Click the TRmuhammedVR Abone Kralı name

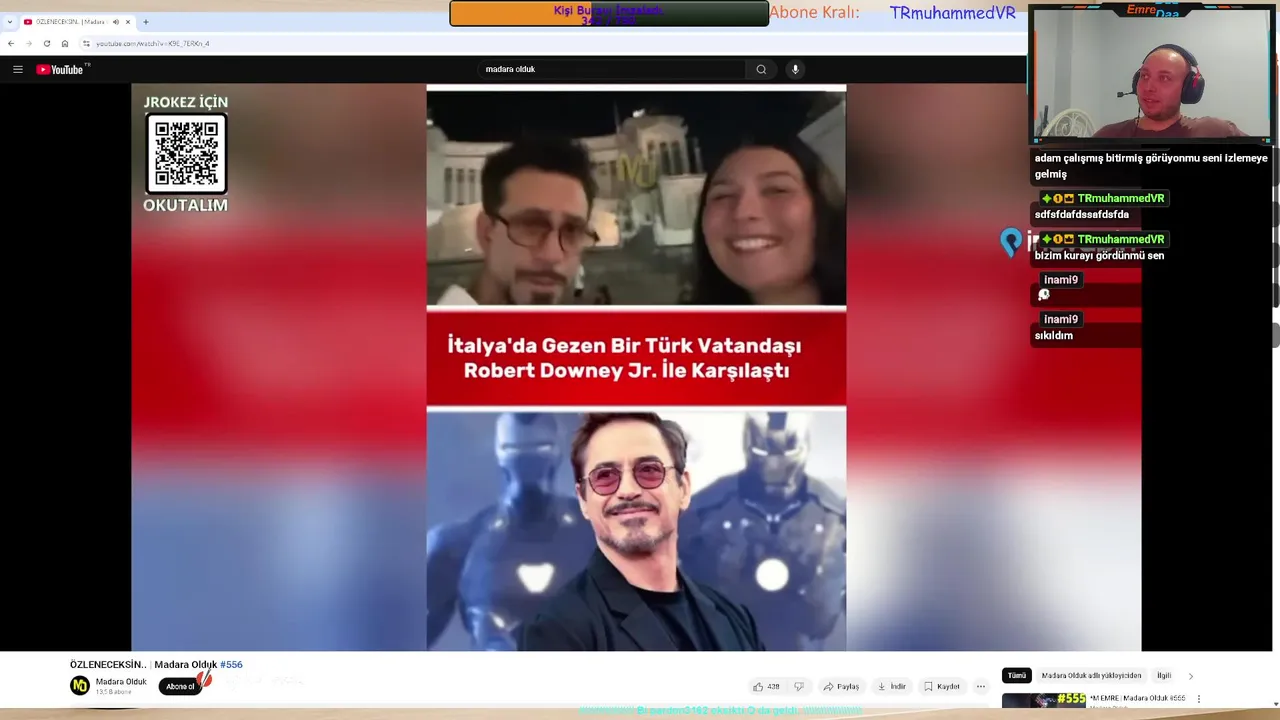tap(952, 13)
